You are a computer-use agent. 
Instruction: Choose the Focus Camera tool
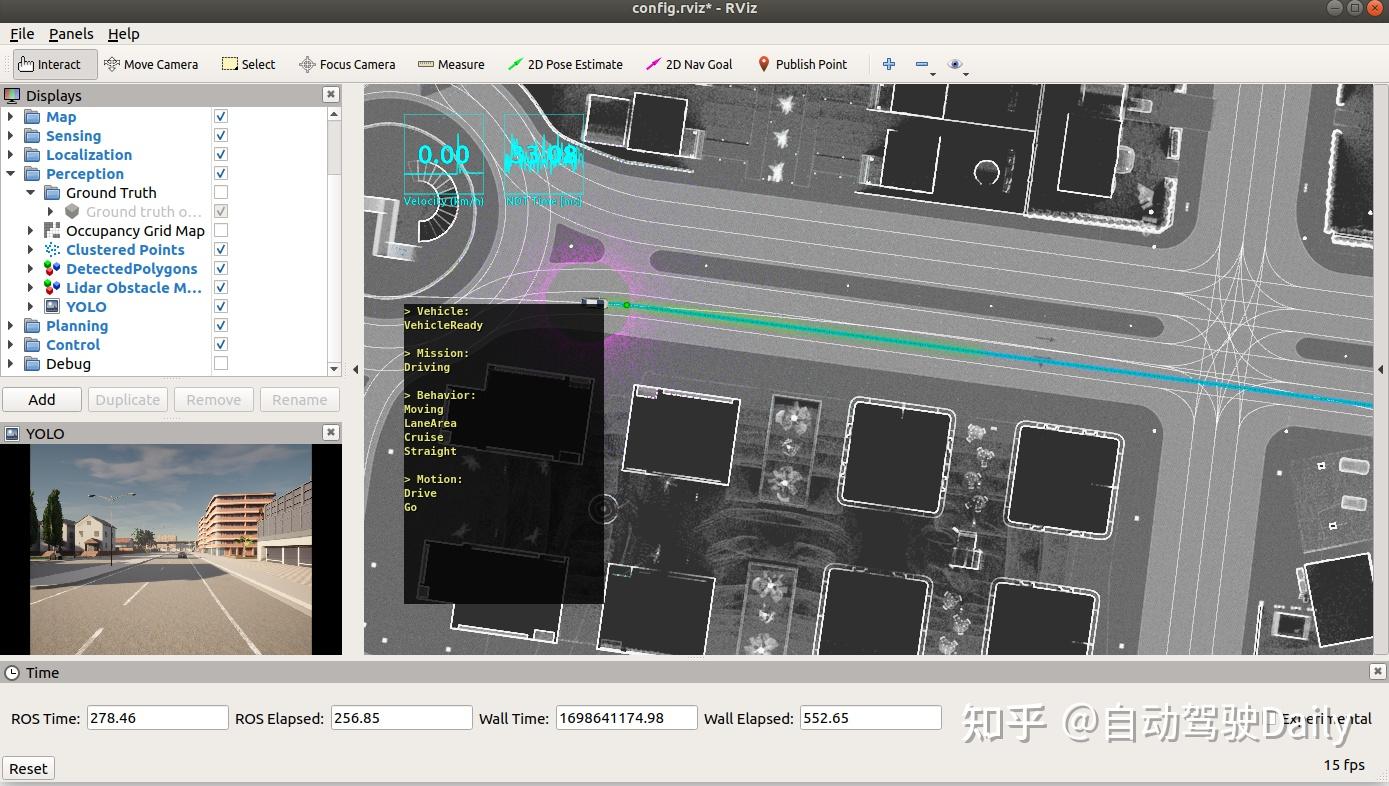[x=347, y=64]
